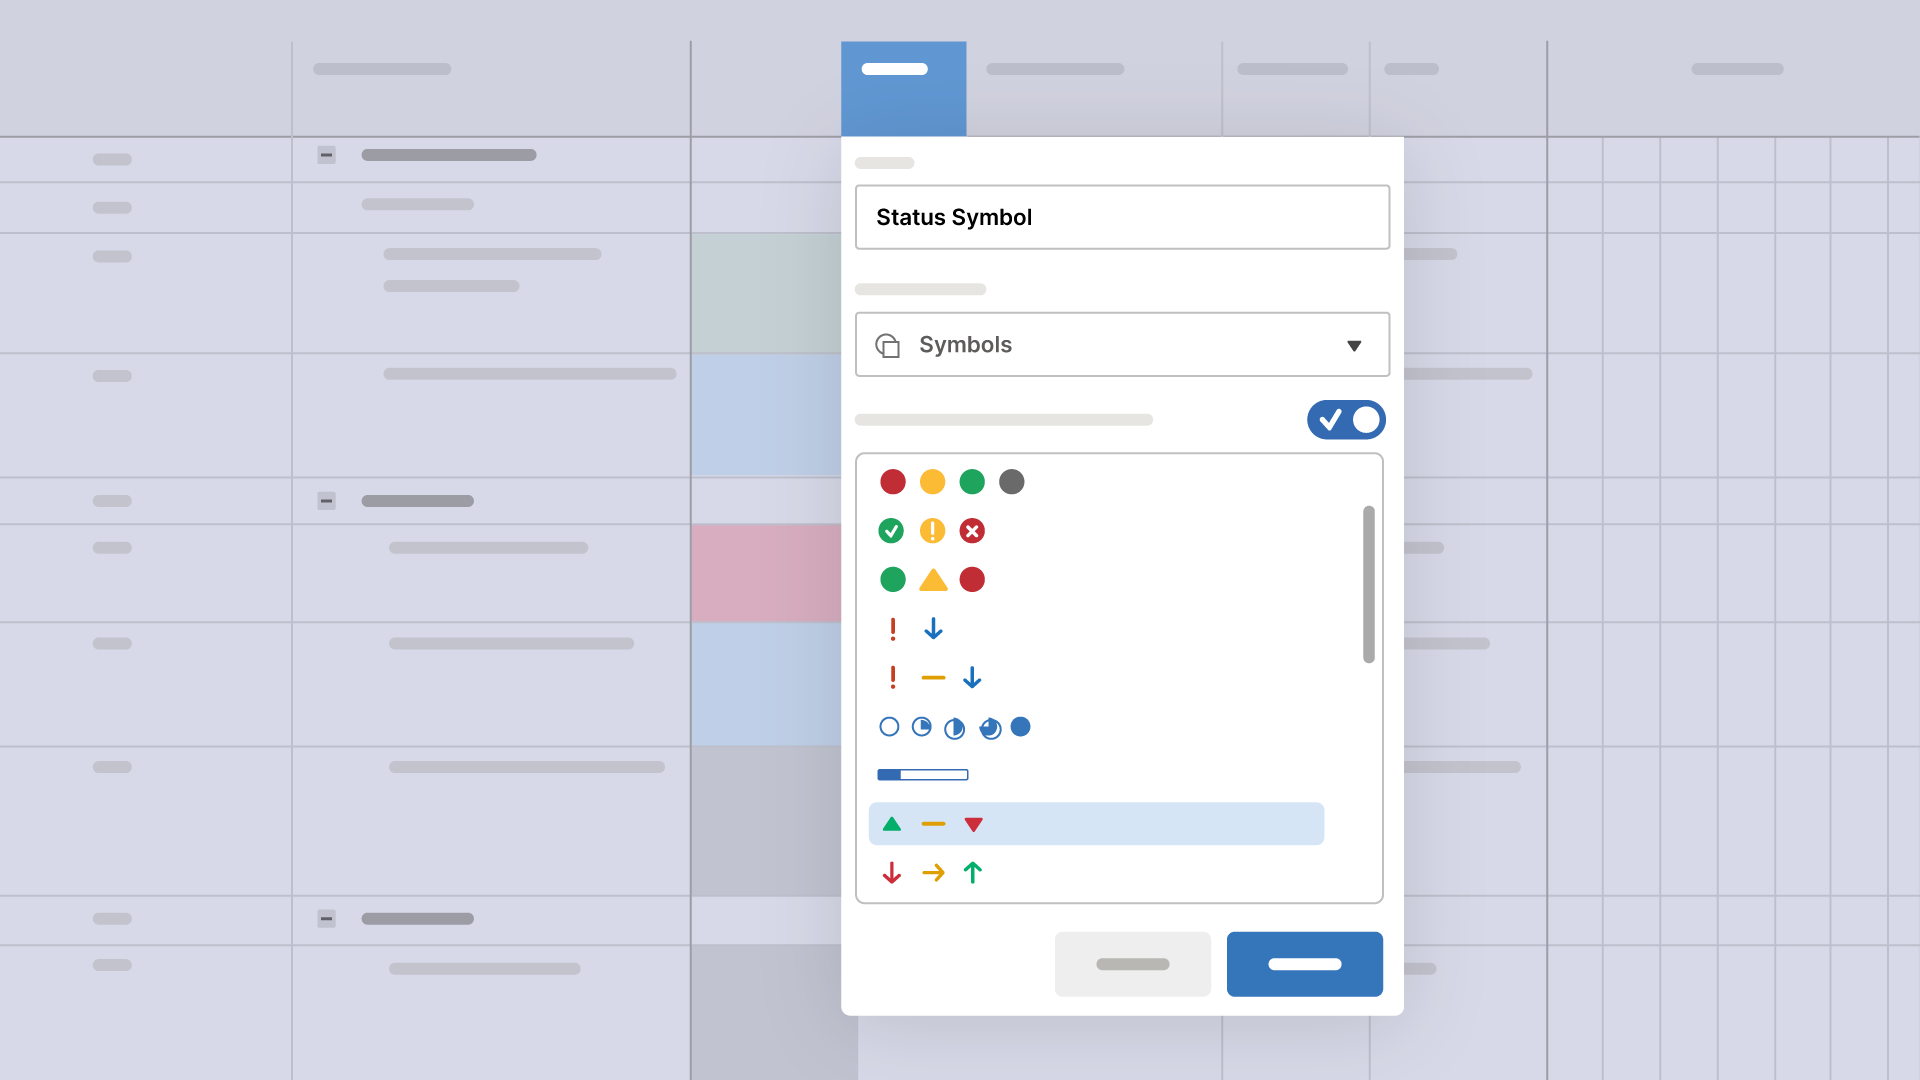Select the red down arrow trend icon

(893, 873)
